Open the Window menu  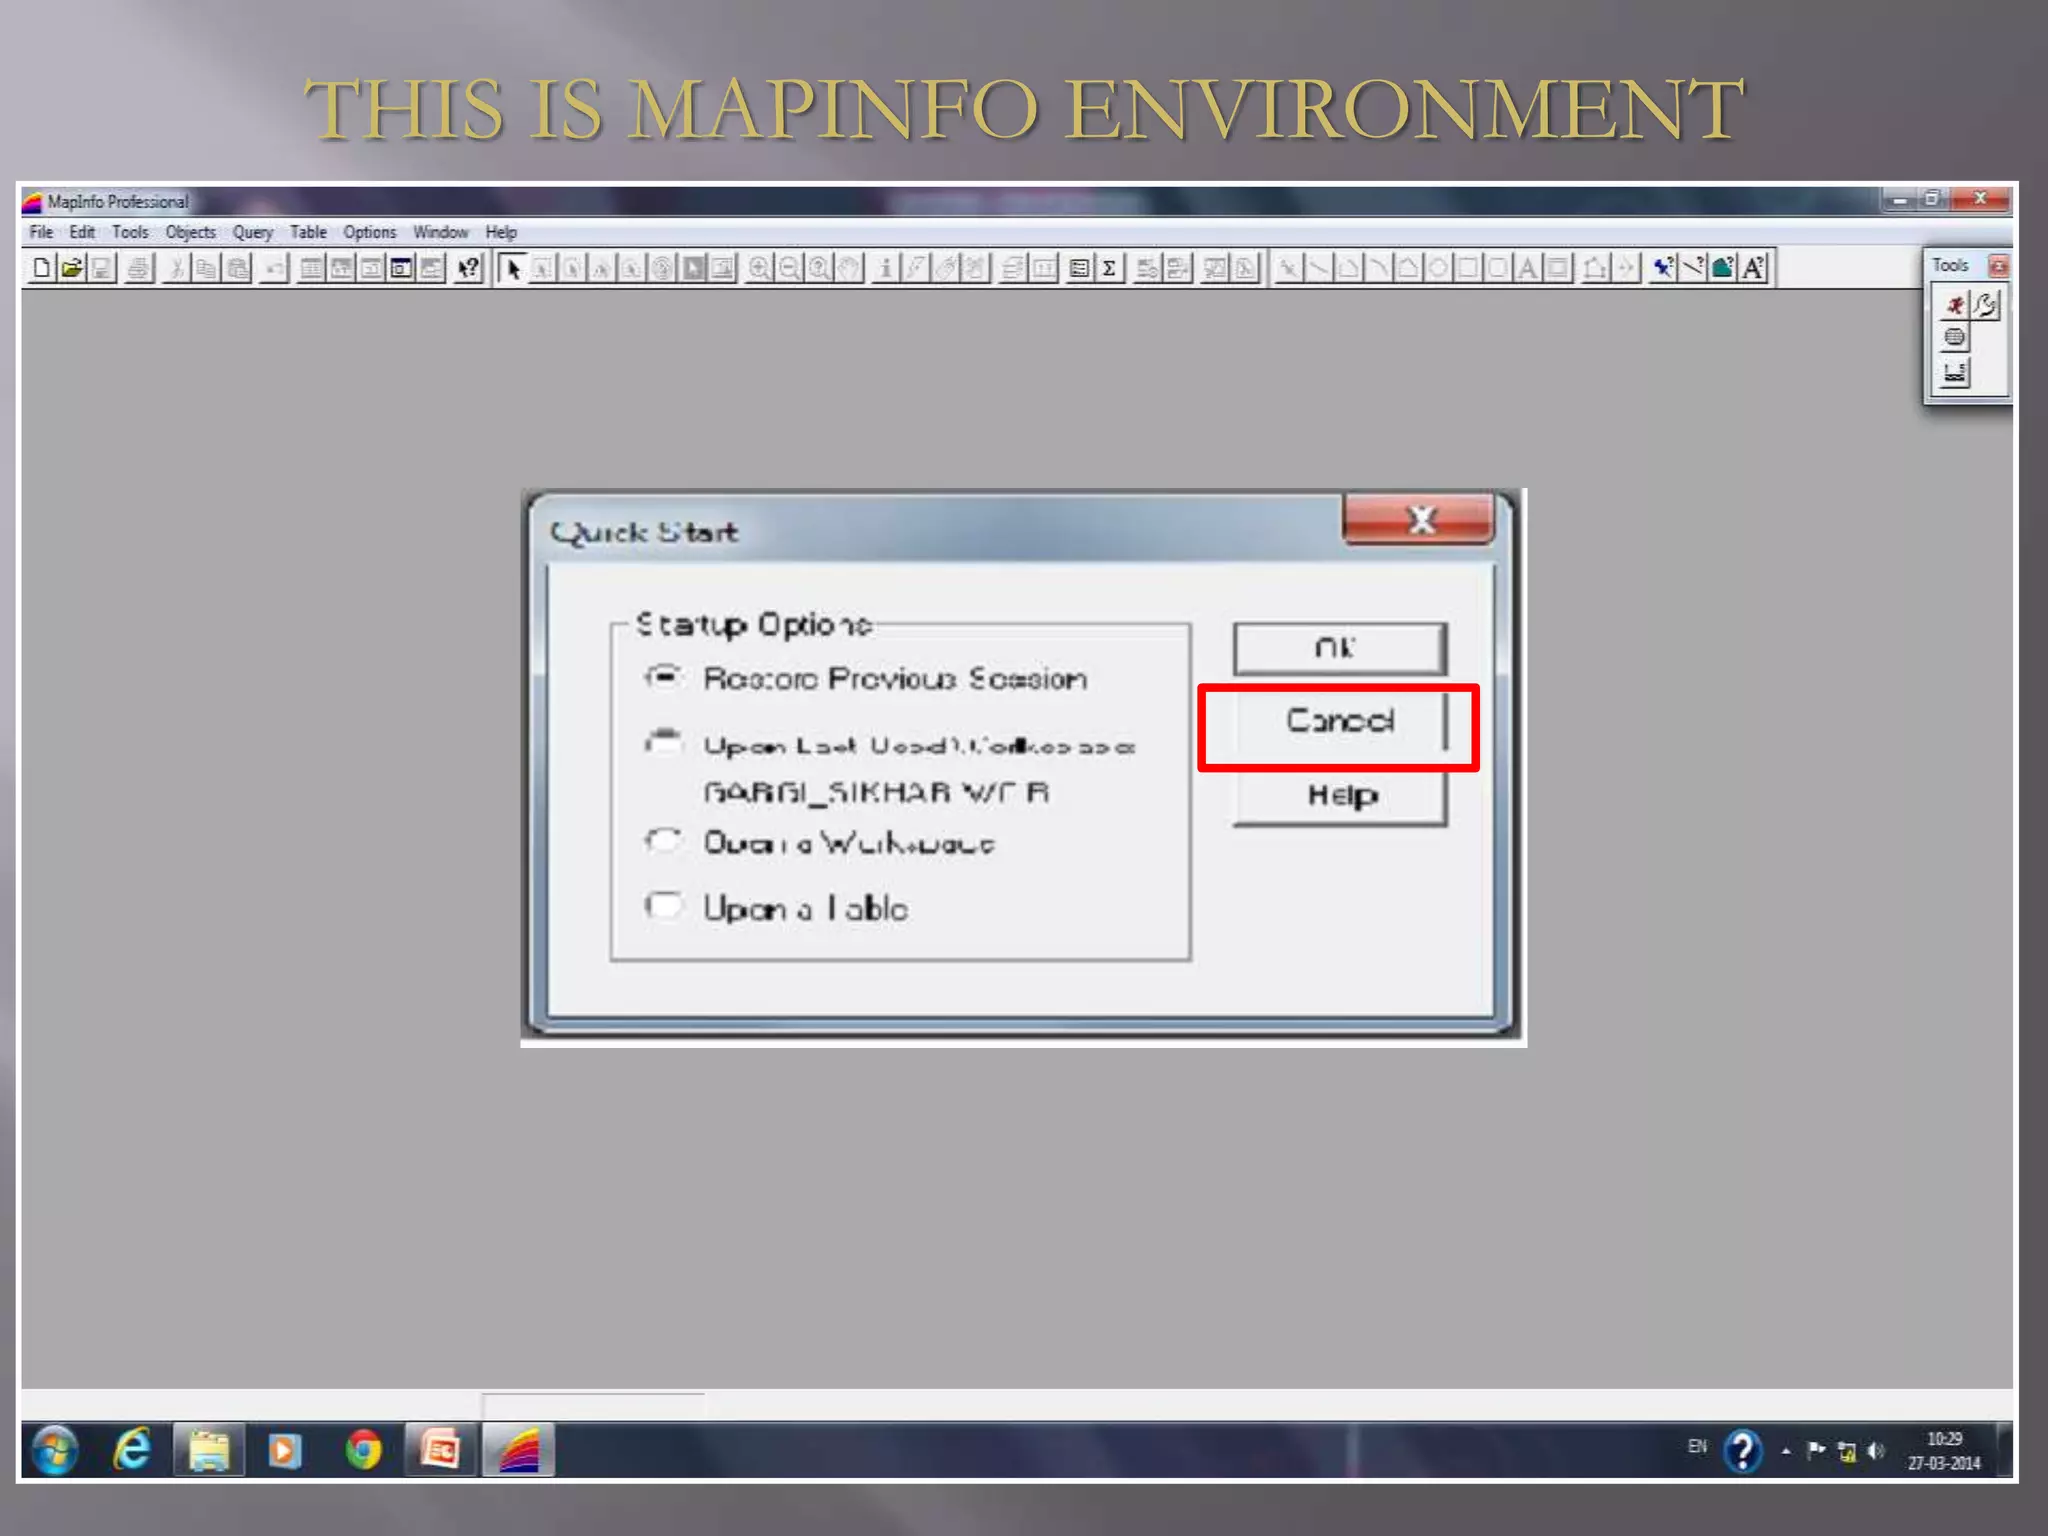point(441,232)
